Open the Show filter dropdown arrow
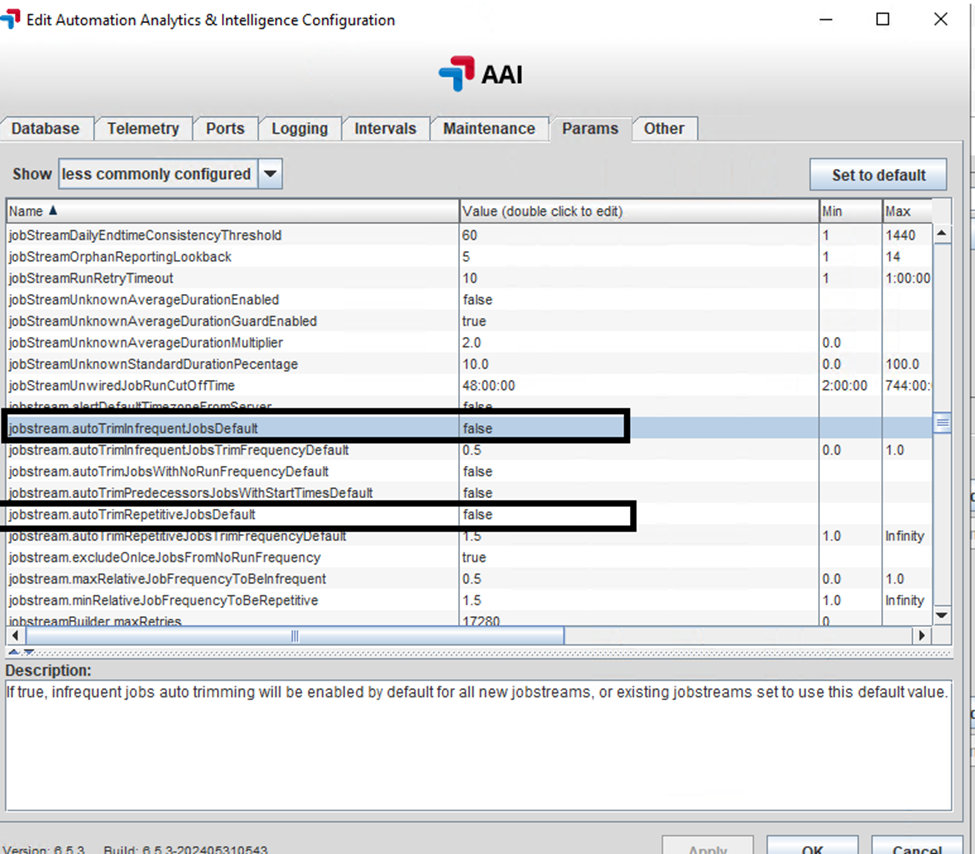 [x=270, y=174]
